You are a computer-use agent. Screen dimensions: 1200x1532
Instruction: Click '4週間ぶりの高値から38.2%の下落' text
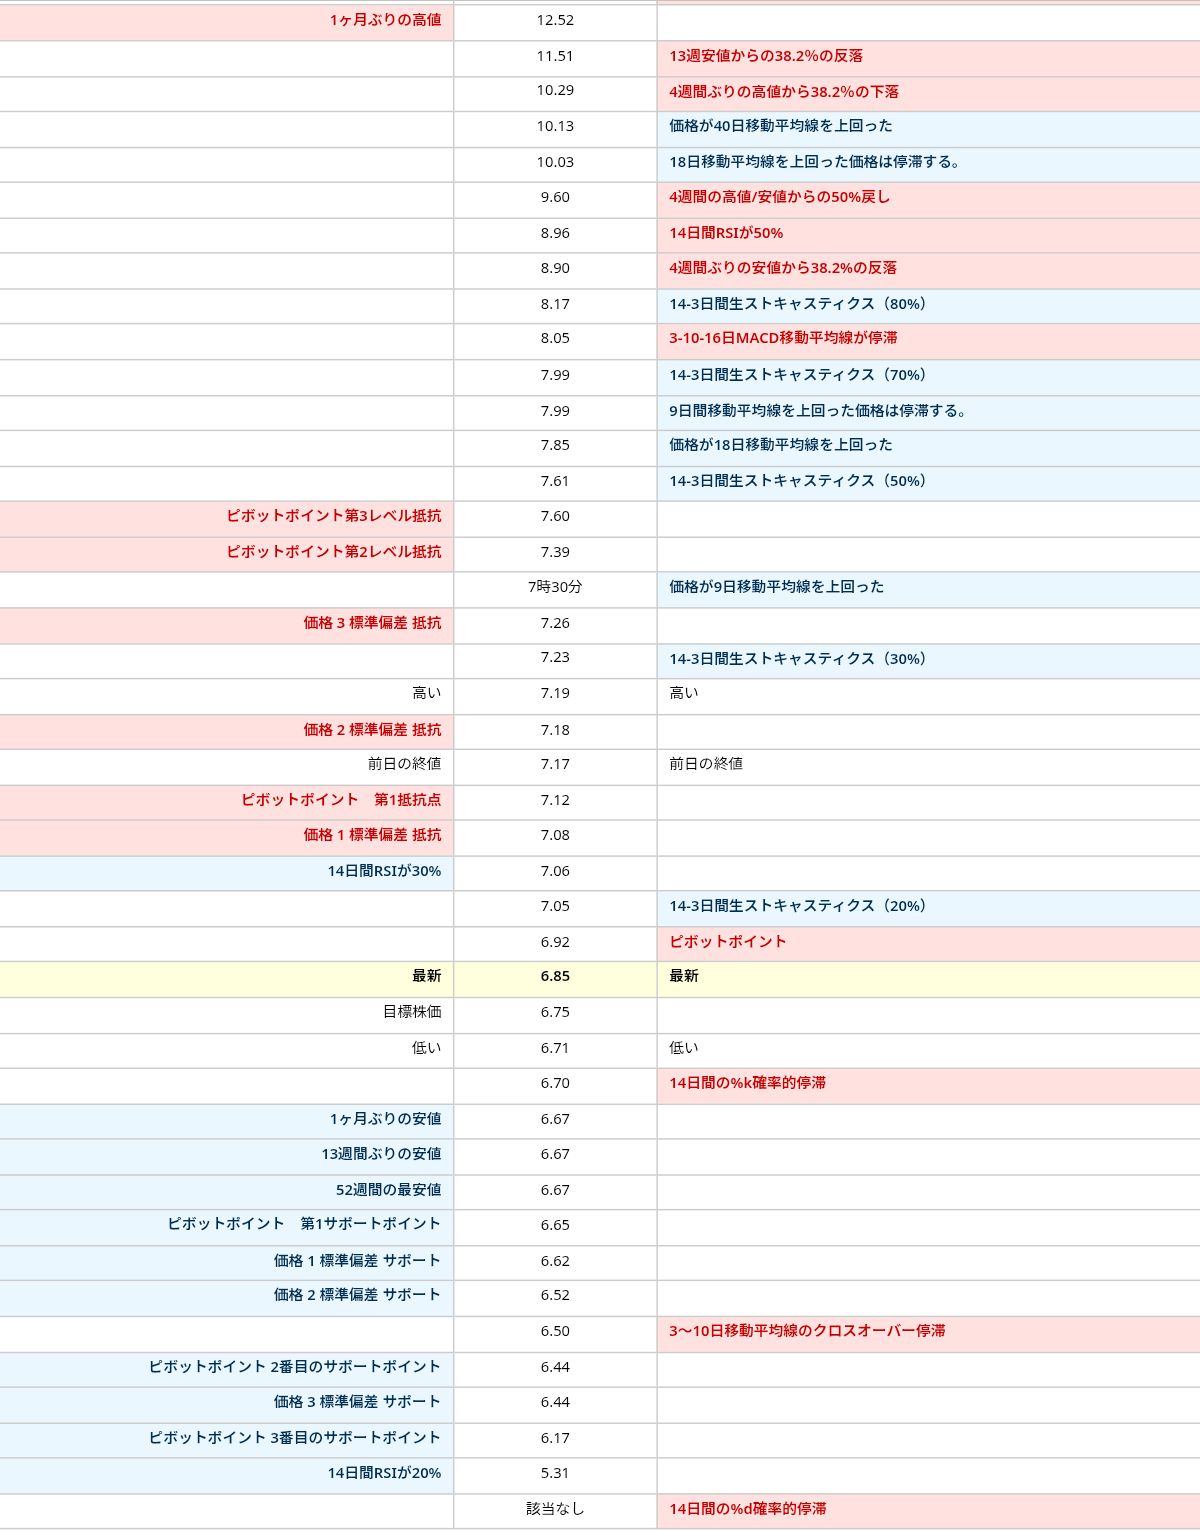784,91
